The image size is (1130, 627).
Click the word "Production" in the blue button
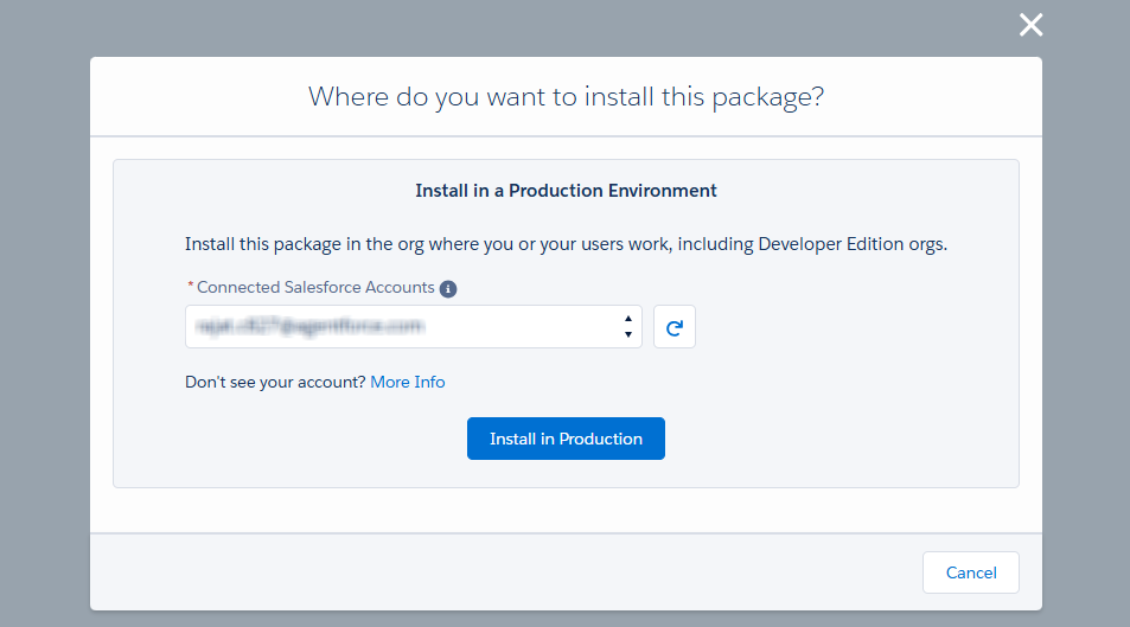click(x=600, y=439)
